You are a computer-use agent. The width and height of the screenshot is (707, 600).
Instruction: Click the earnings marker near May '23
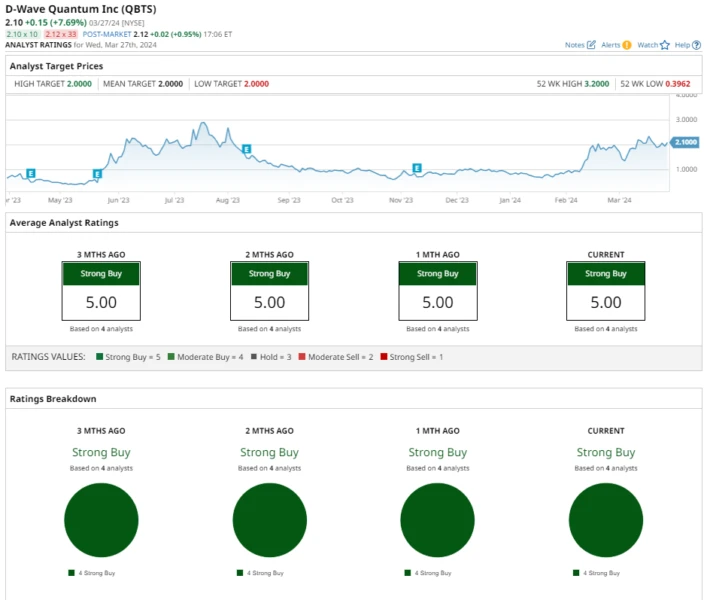click(x=31, y=174)
